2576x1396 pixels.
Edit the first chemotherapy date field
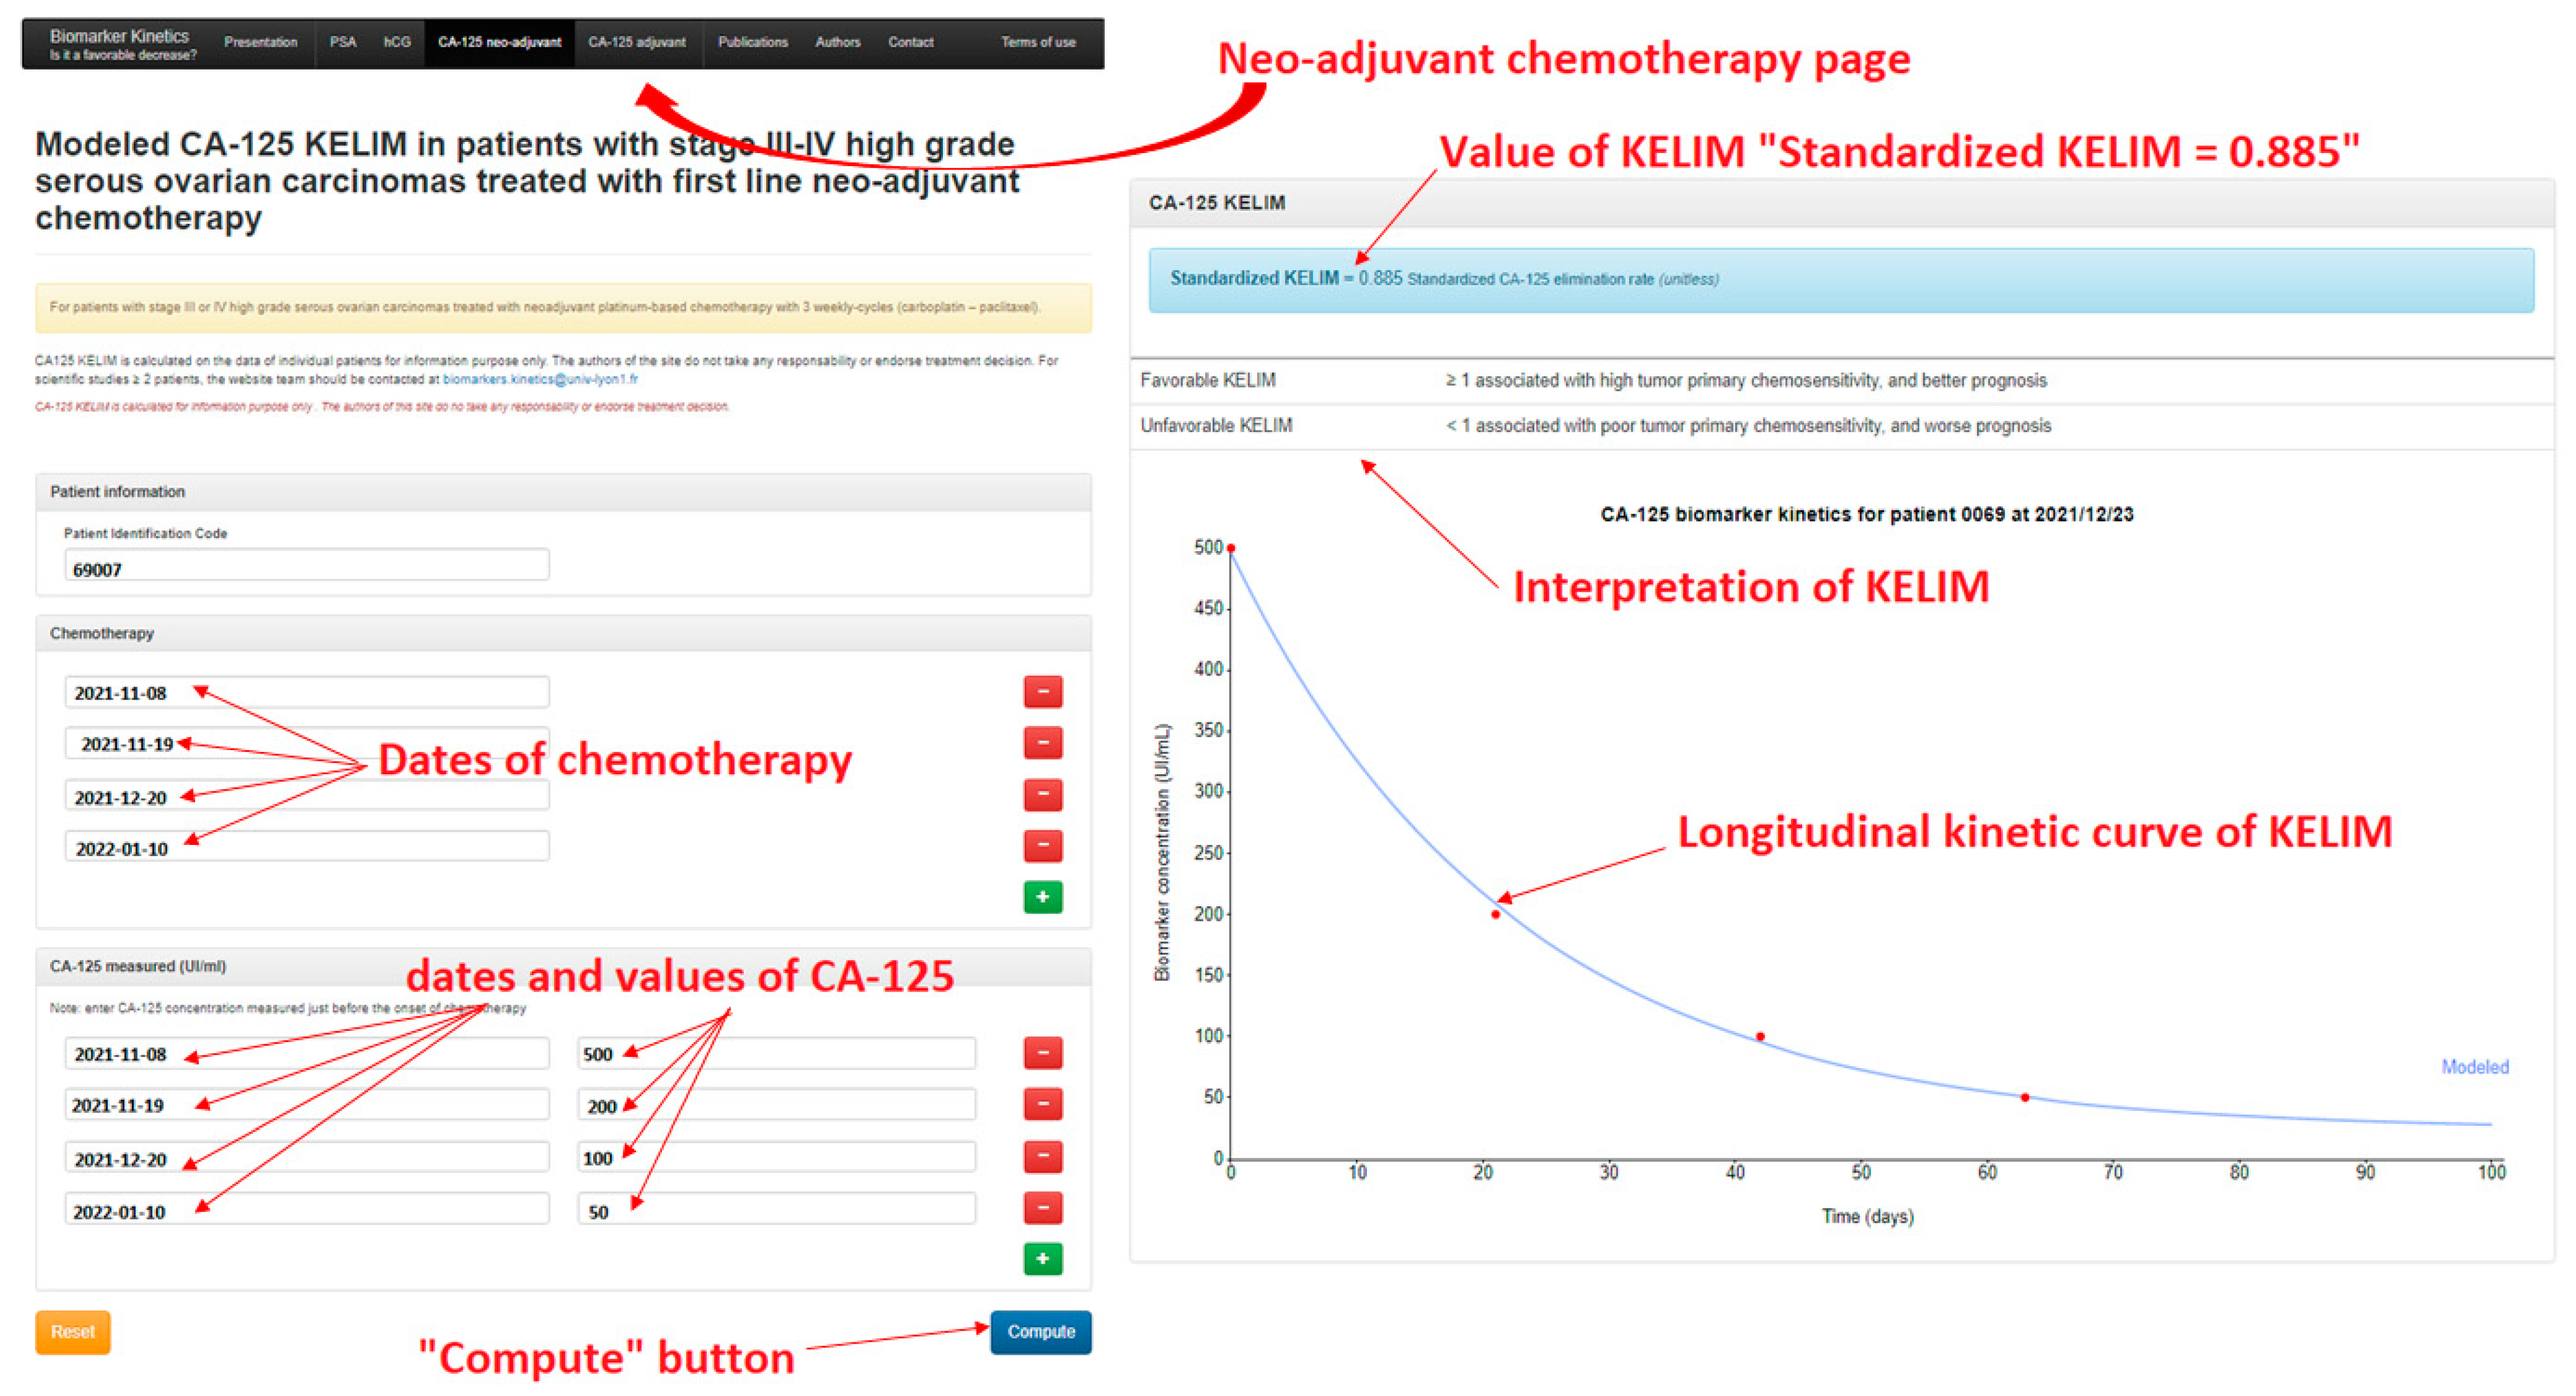tap(306, 692)
